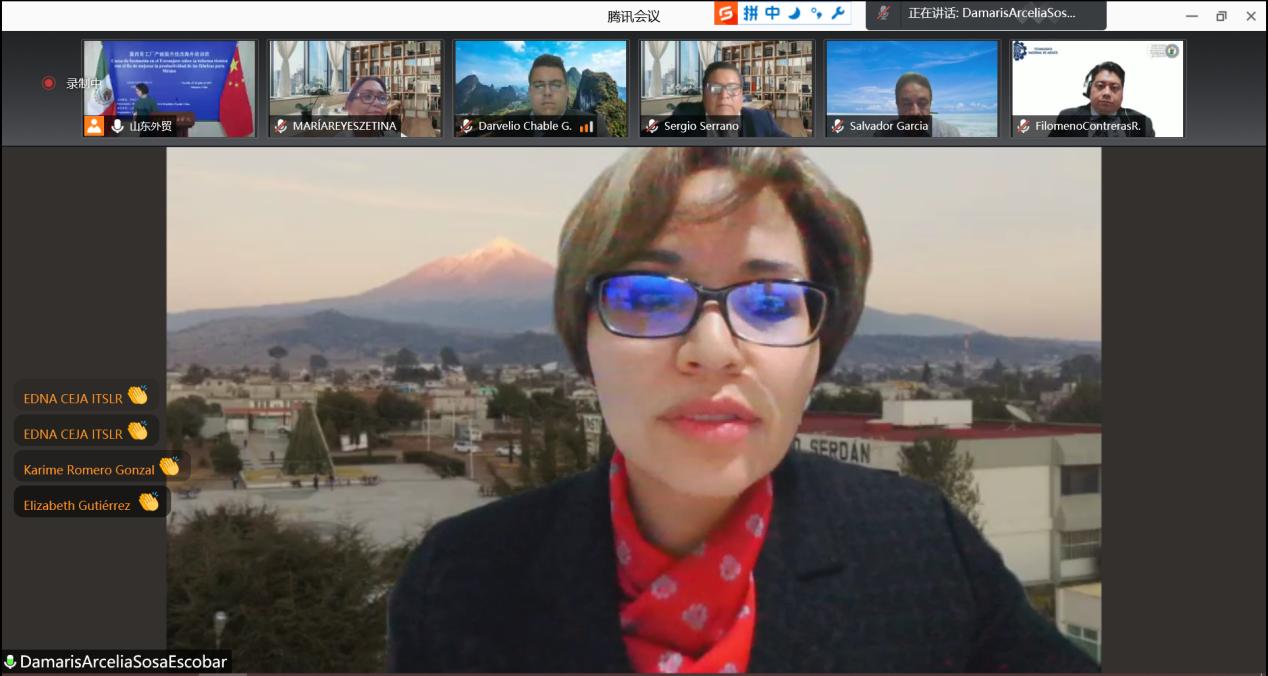Click the 录制中 recording status label
The image size is (1268, 676).
tap(82, 83)
